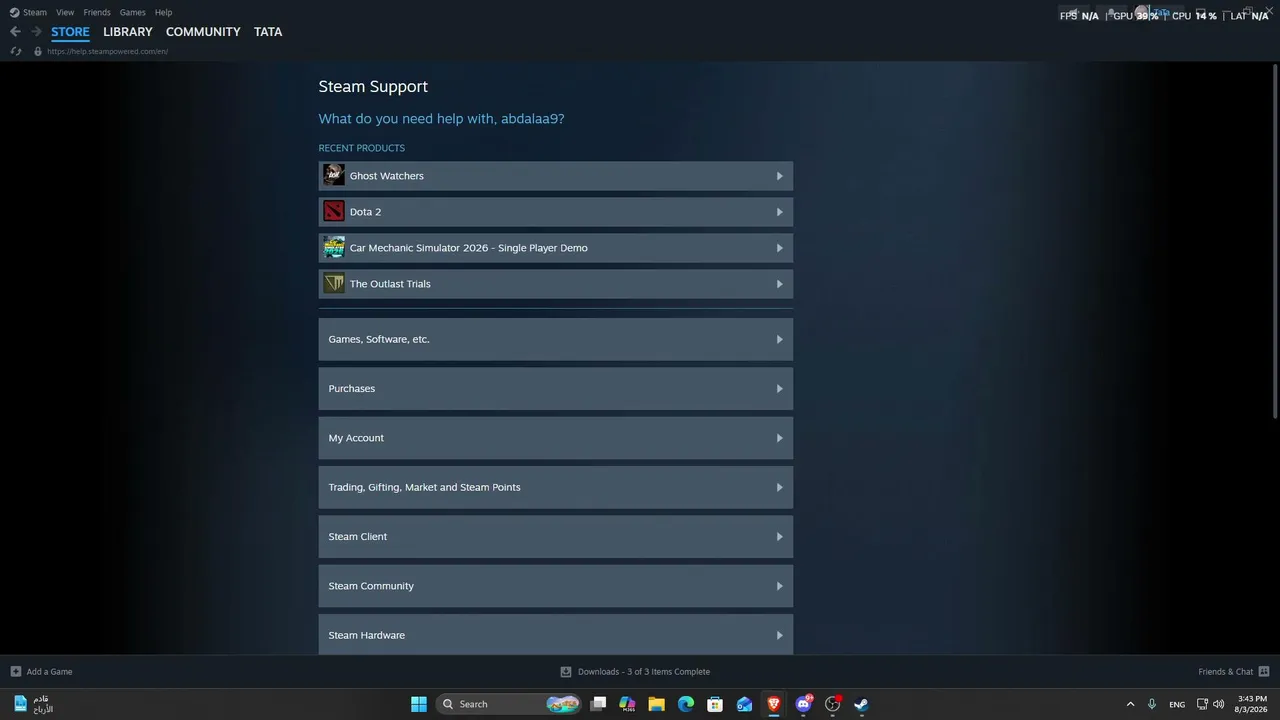
Task: Open Brave browser from the taskbar
Action: click(774, 704)
